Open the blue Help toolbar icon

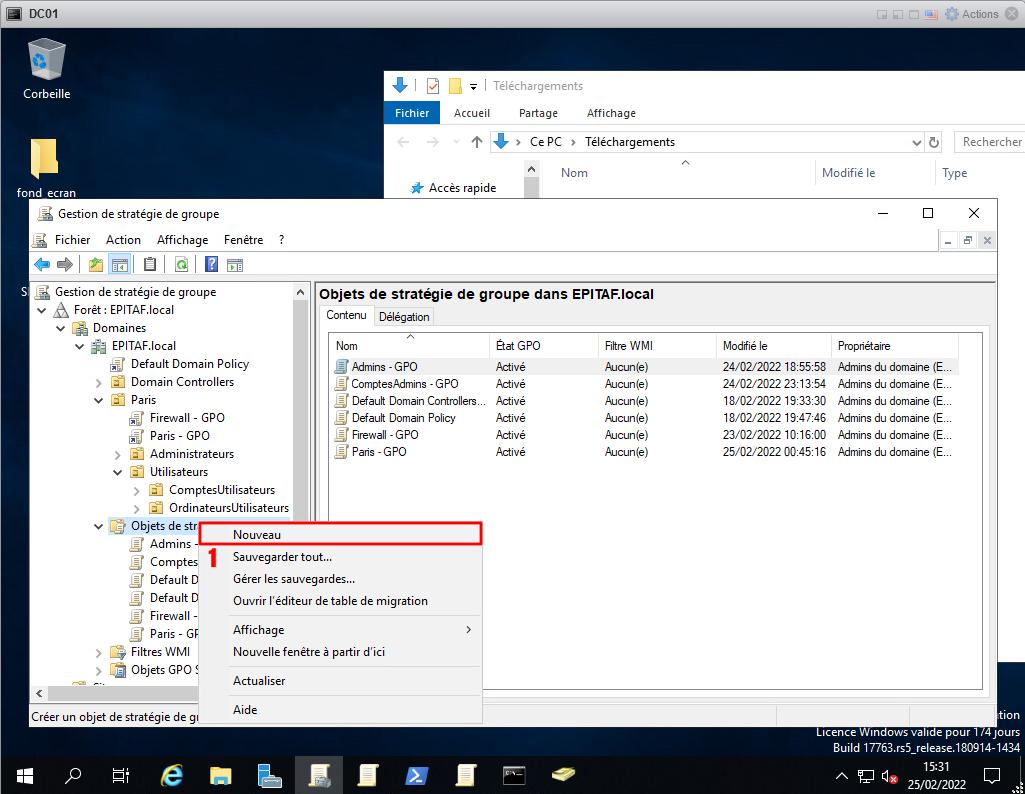click(212, 265)
